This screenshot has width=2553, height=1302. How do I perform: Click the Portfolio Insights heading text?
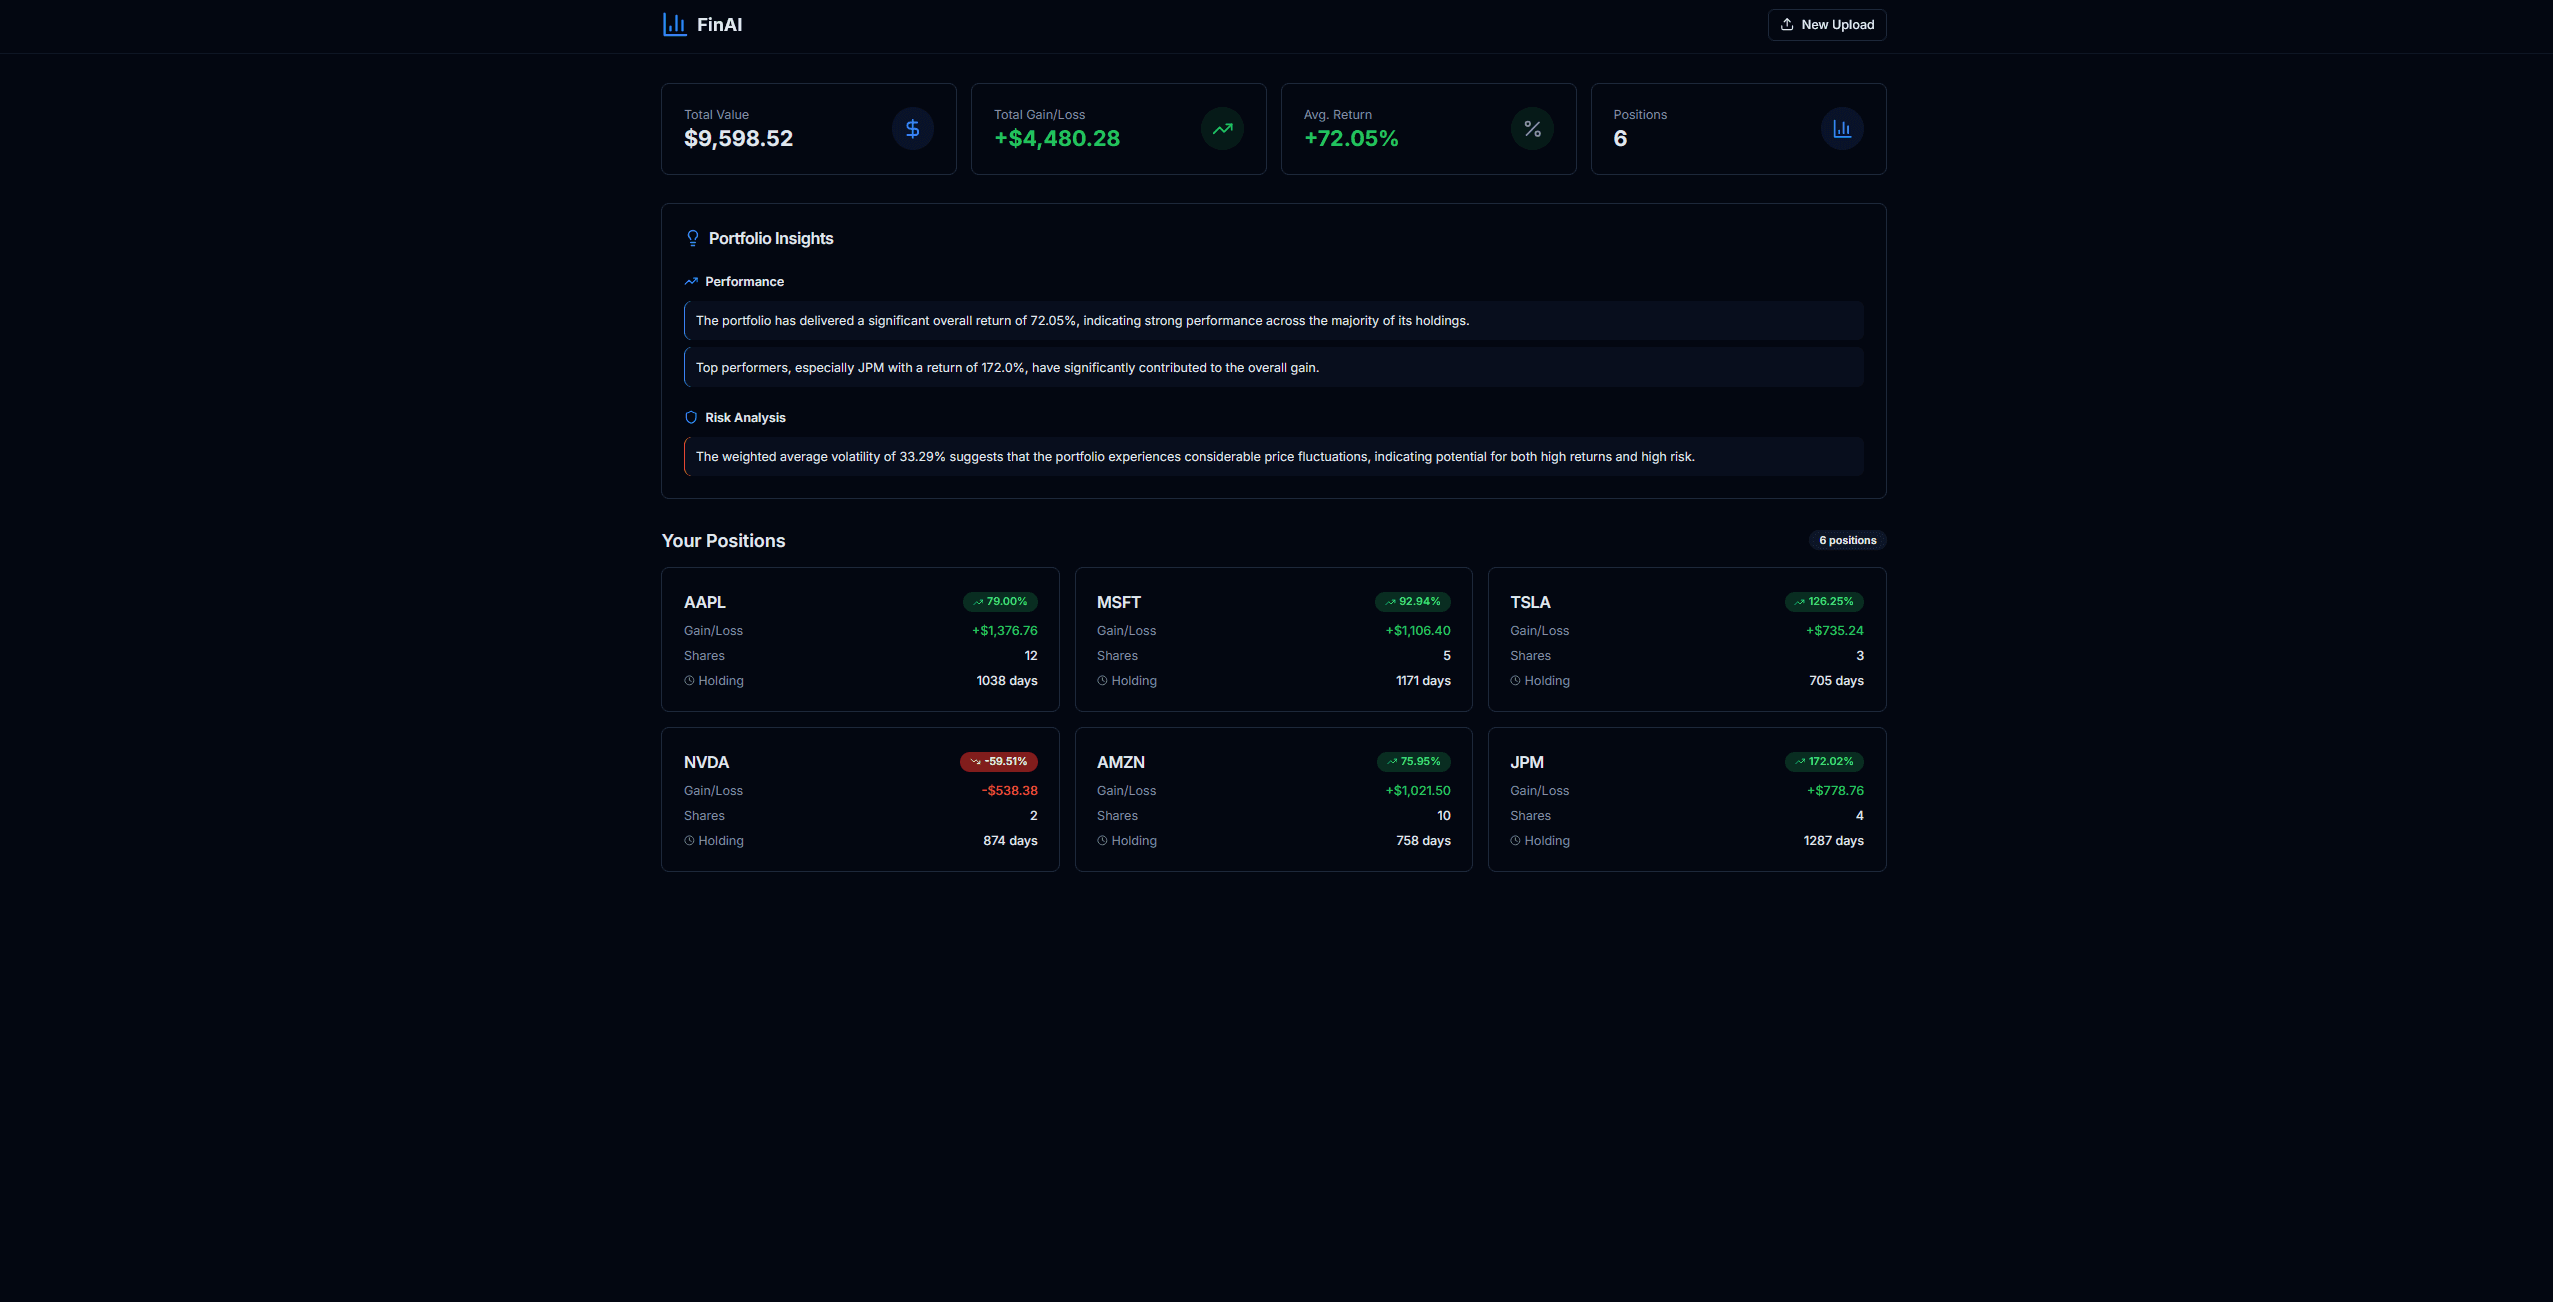tap(771, 237)
